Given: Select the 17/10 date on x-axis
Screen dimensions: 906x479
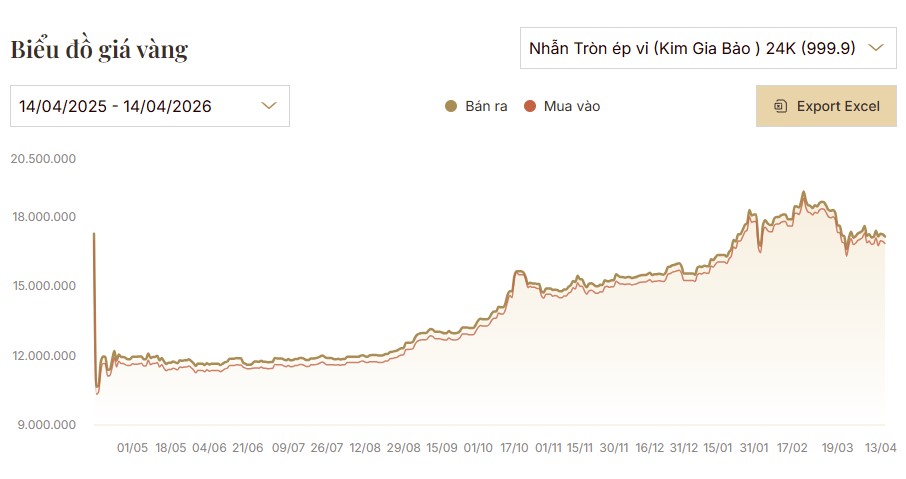Looking at the screenshot, I should pos(515,448).
